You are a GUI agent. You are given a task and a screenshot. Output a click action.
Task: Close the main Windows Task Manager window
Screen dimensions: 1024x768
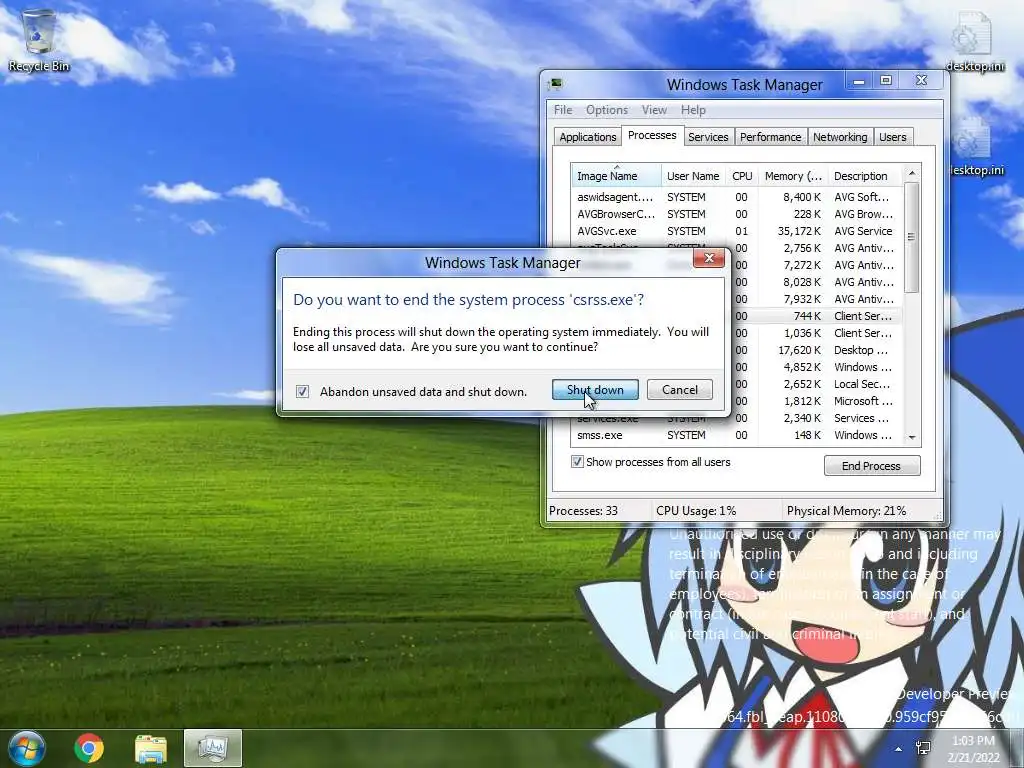921,81
